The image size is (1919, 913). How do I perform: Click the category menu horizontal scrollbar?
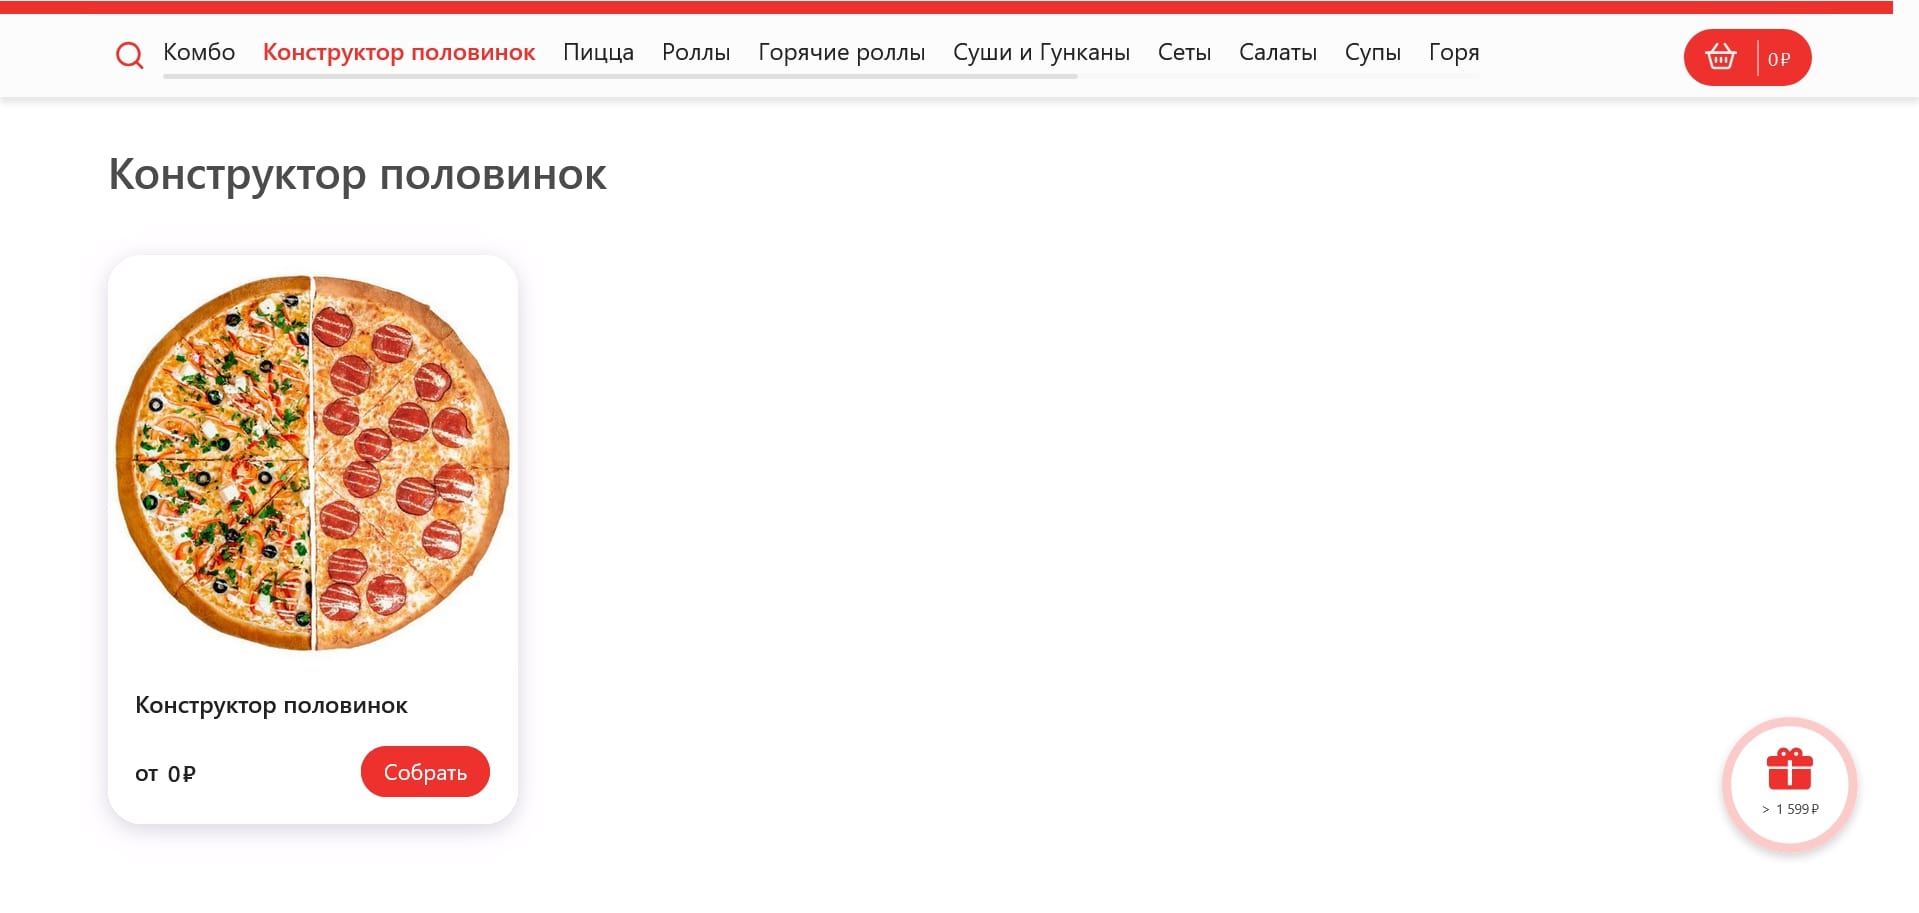(620, 76)
